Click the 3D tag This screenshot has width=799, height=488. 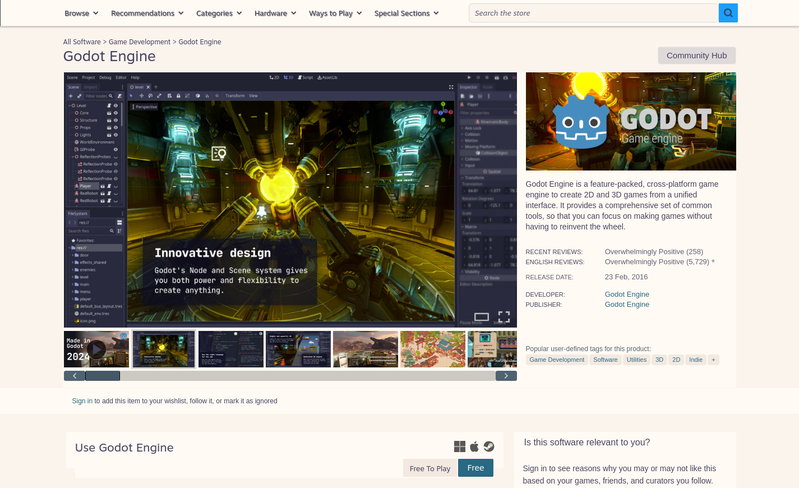coord(659,360)
